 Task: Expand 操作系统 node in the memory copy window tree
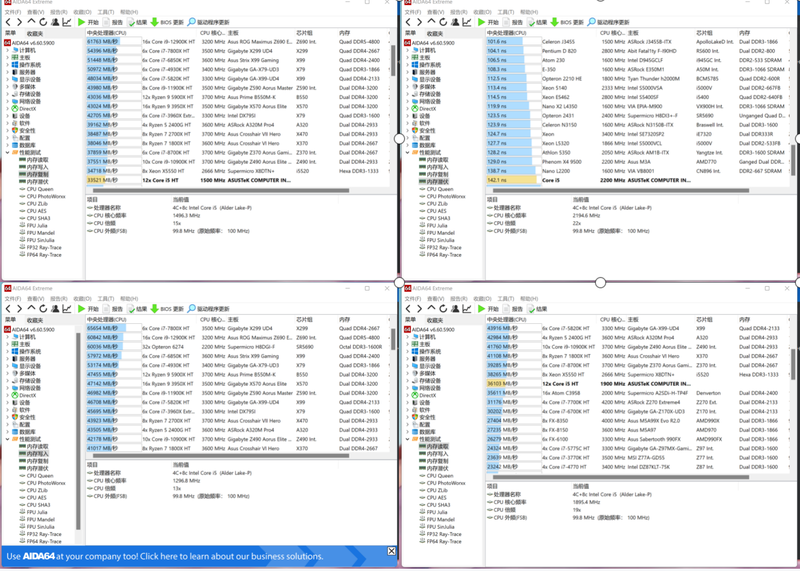click(x=7, y=65)
